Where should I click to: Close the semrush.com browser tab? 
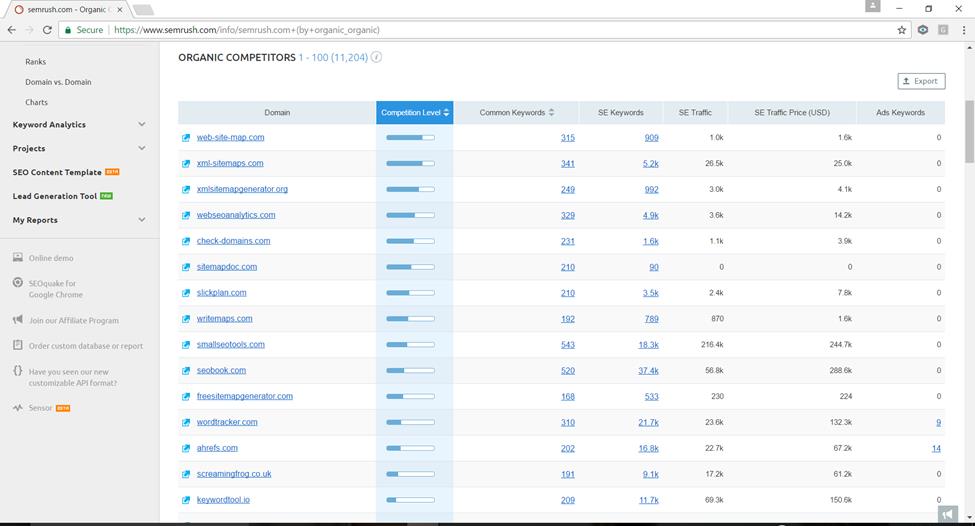point(120,10)
